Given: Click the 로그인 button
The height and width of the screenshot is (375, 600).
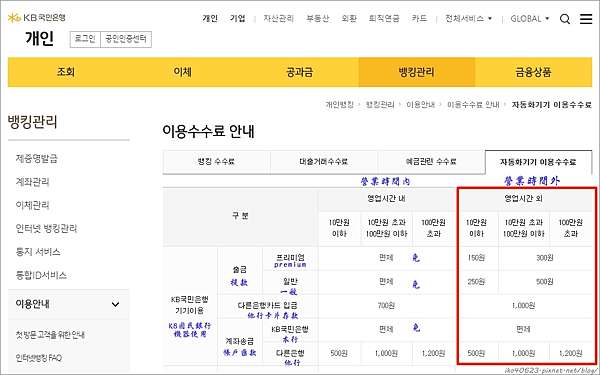Looking at the screenshot, I should [85, 39].
